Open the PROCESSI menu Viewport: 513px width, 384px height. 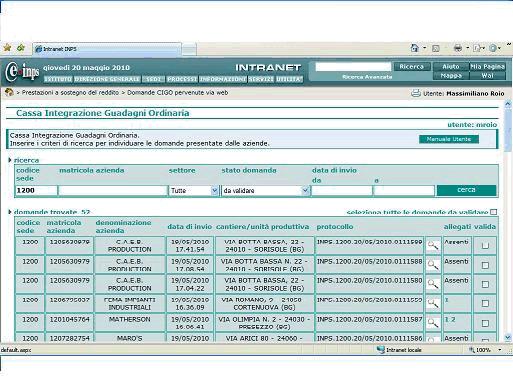[182, 79]
